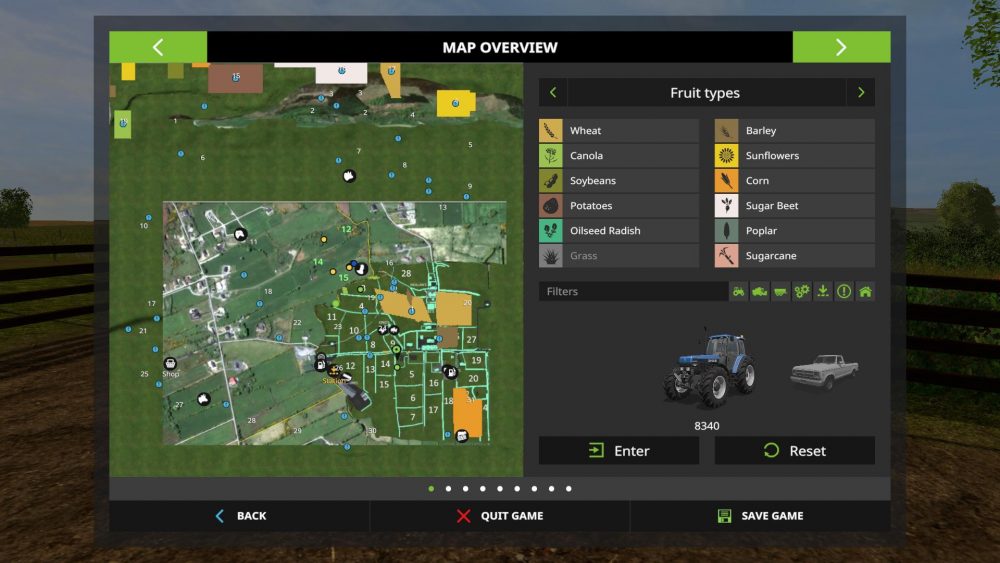Click SAVE GAME
The width and height of the screenshot is (1000, 563).
coord(760,516)
